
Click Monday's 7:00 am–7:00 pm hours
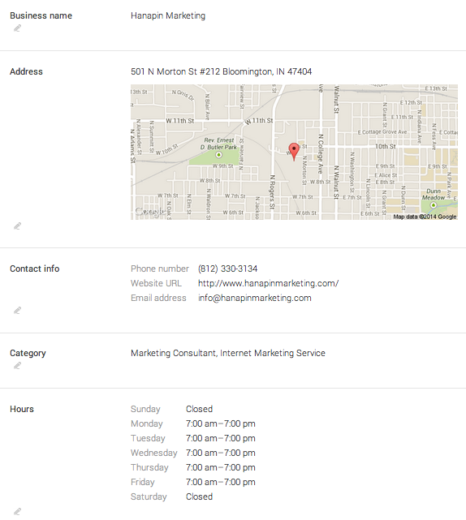coord(220,424)
